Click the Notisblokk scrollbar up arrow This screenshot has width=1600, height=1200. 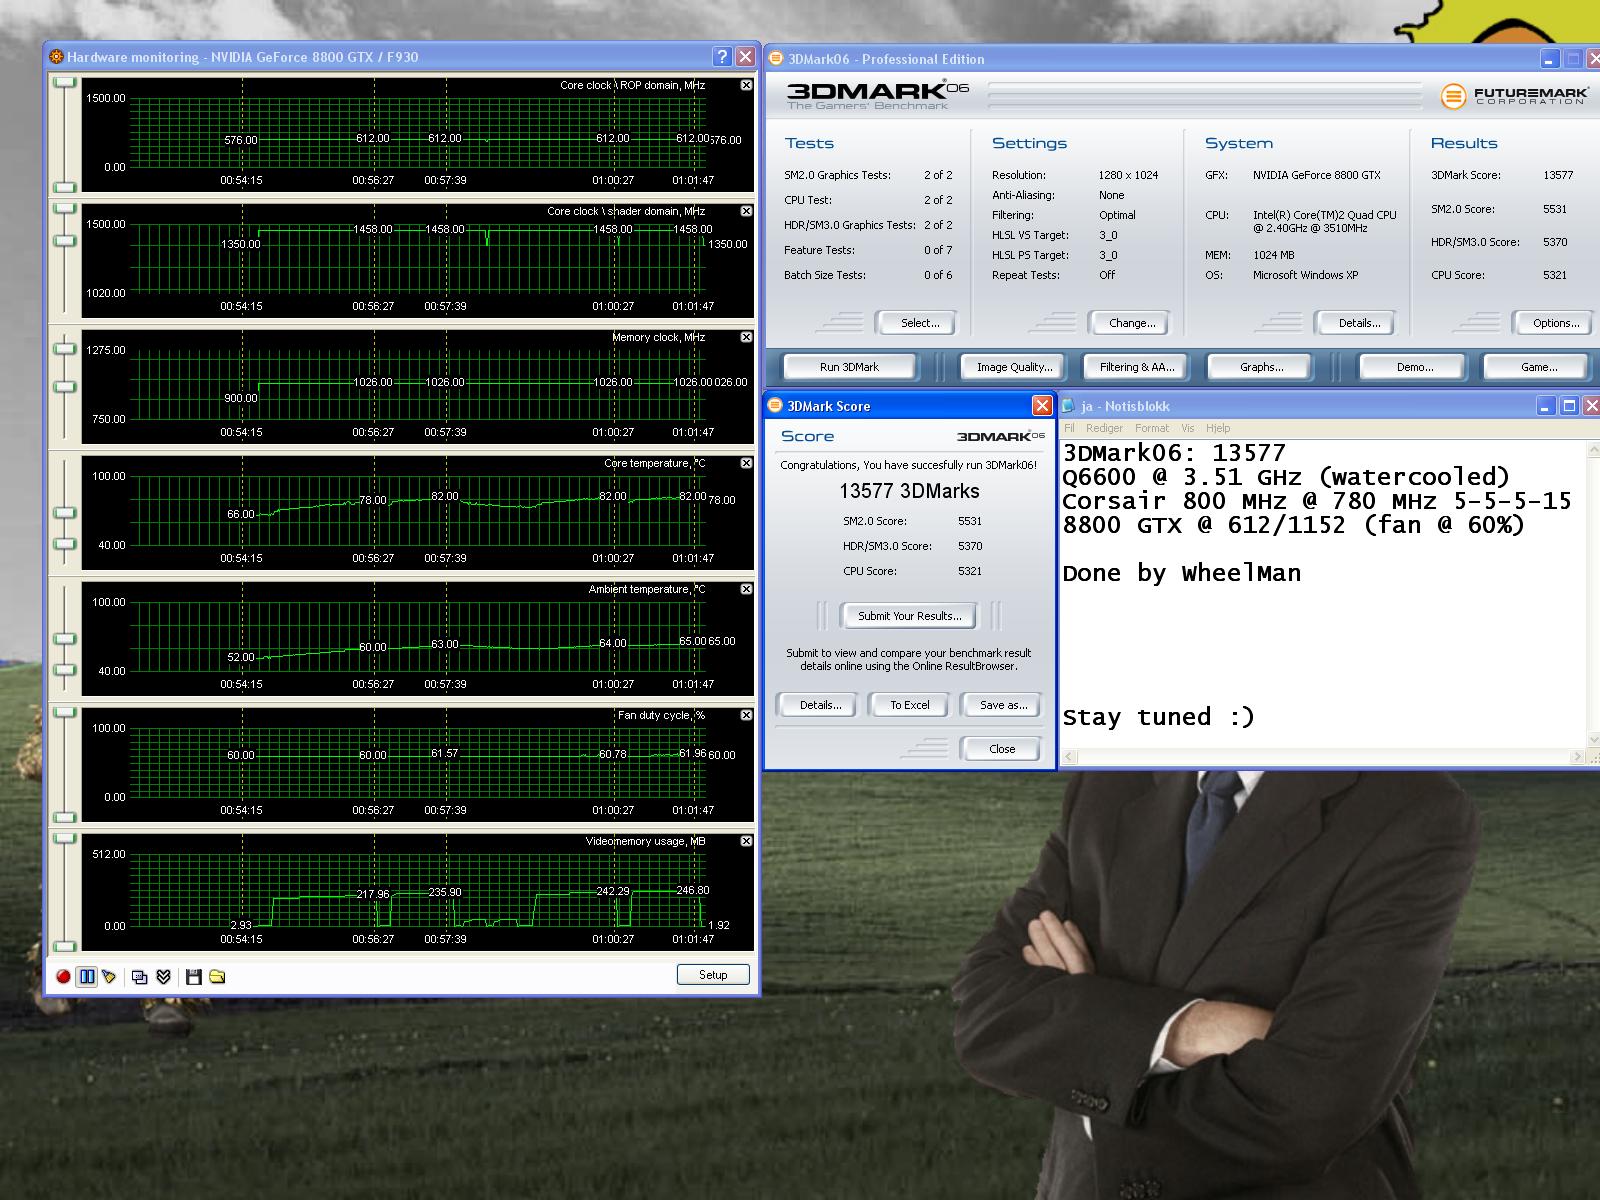click(1592, 451)
